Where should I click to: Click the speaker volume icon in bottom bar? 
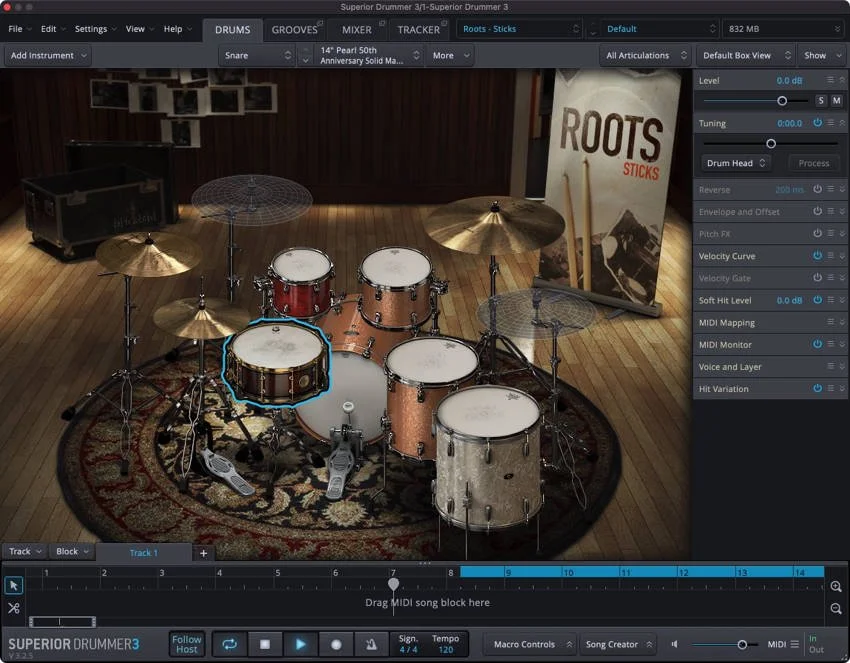674,644
